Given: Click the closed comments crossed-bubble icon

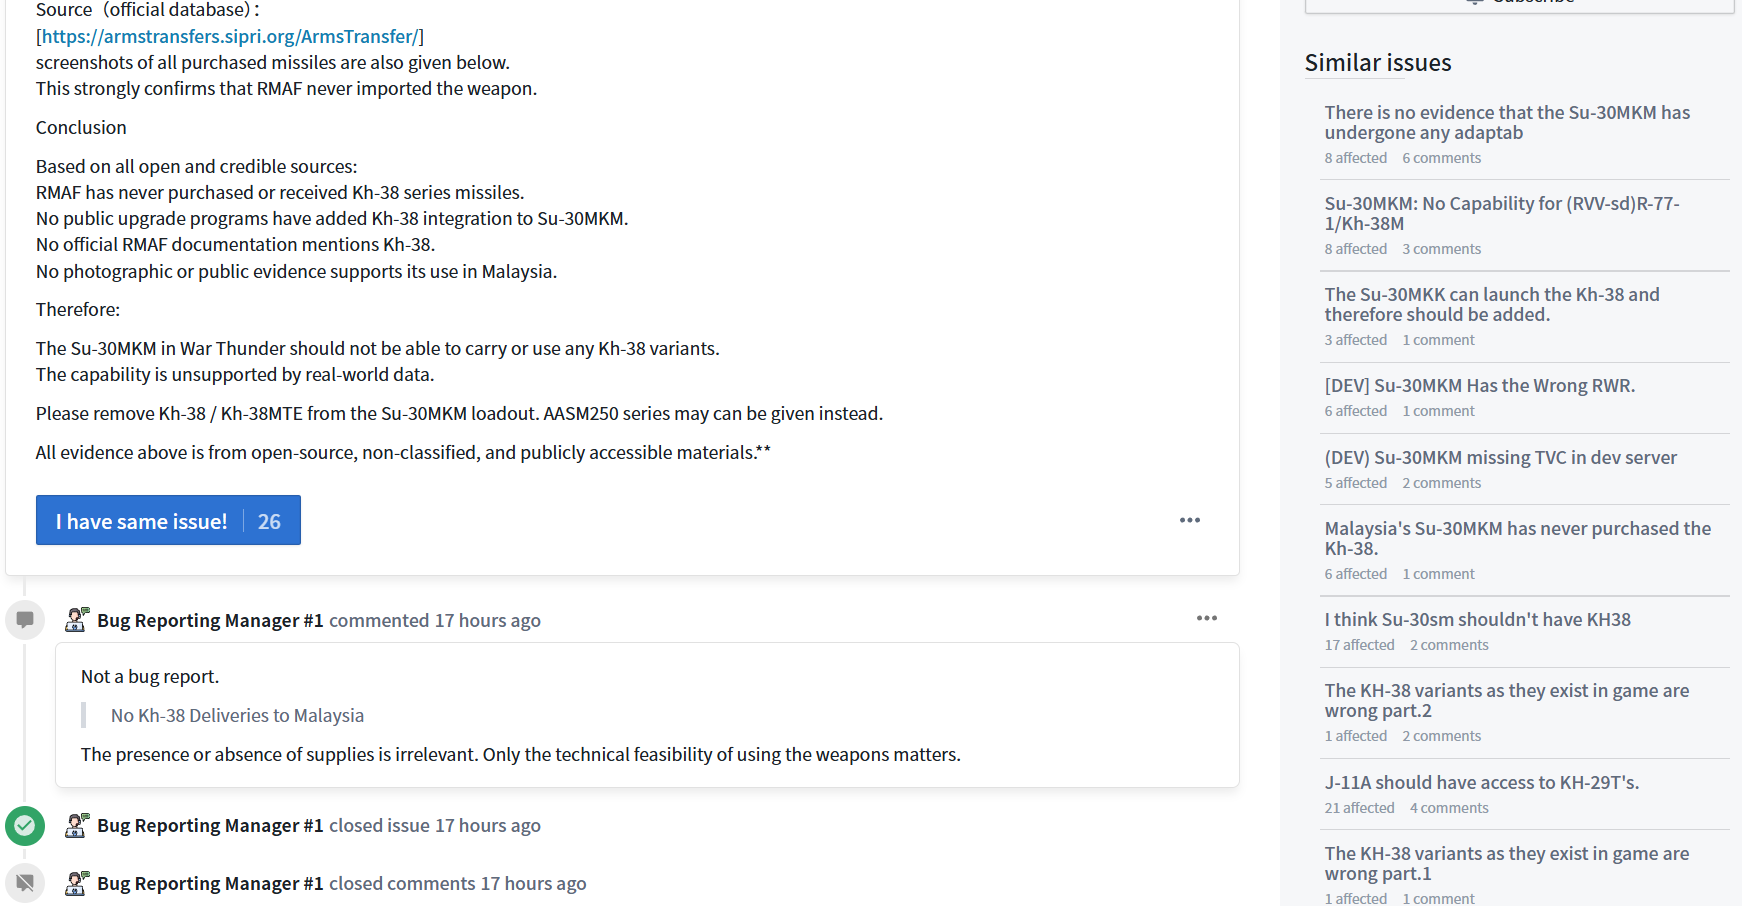Looking at the screenshot, I should click(x=25, y=883).
